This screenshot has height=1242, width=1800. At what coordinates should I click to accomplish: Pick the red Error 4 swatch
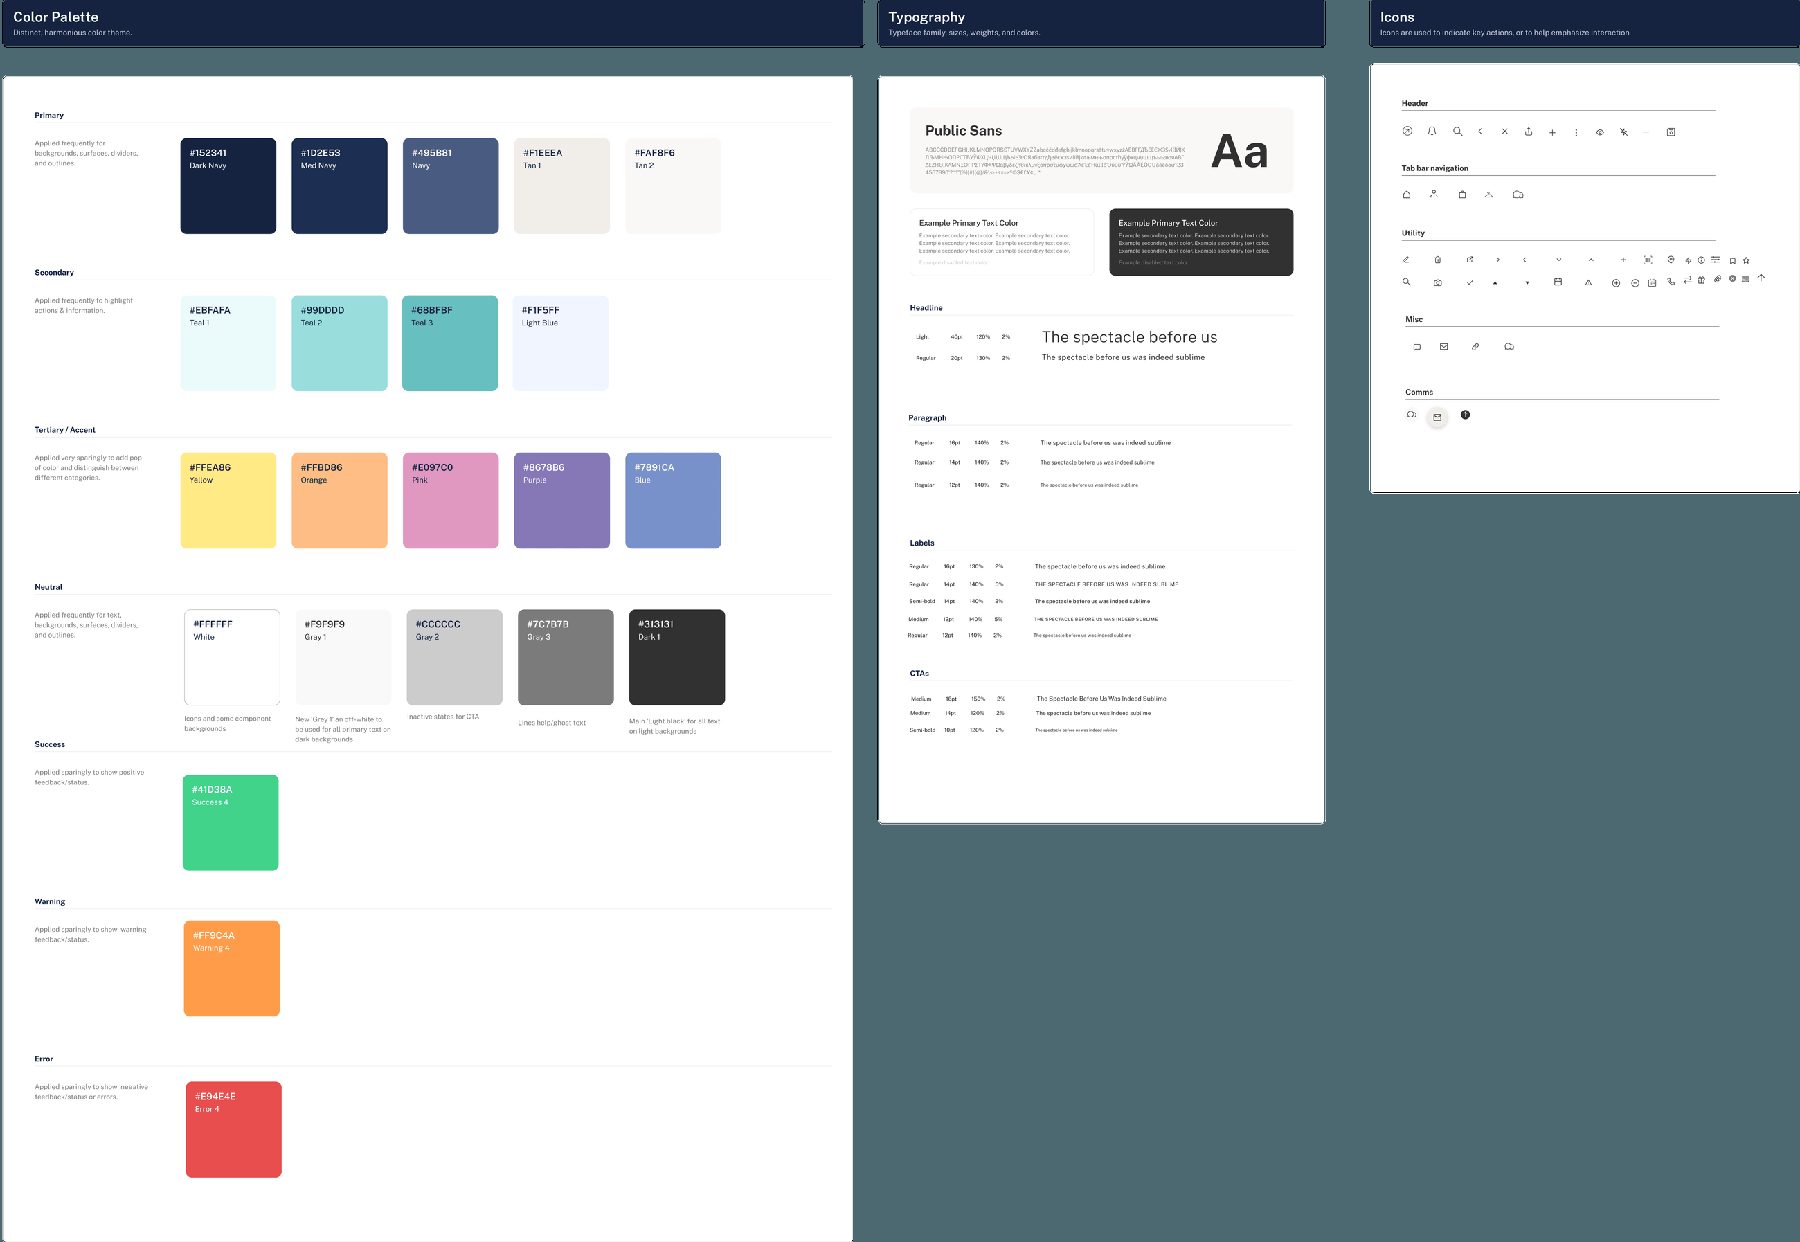(234, 1129)
